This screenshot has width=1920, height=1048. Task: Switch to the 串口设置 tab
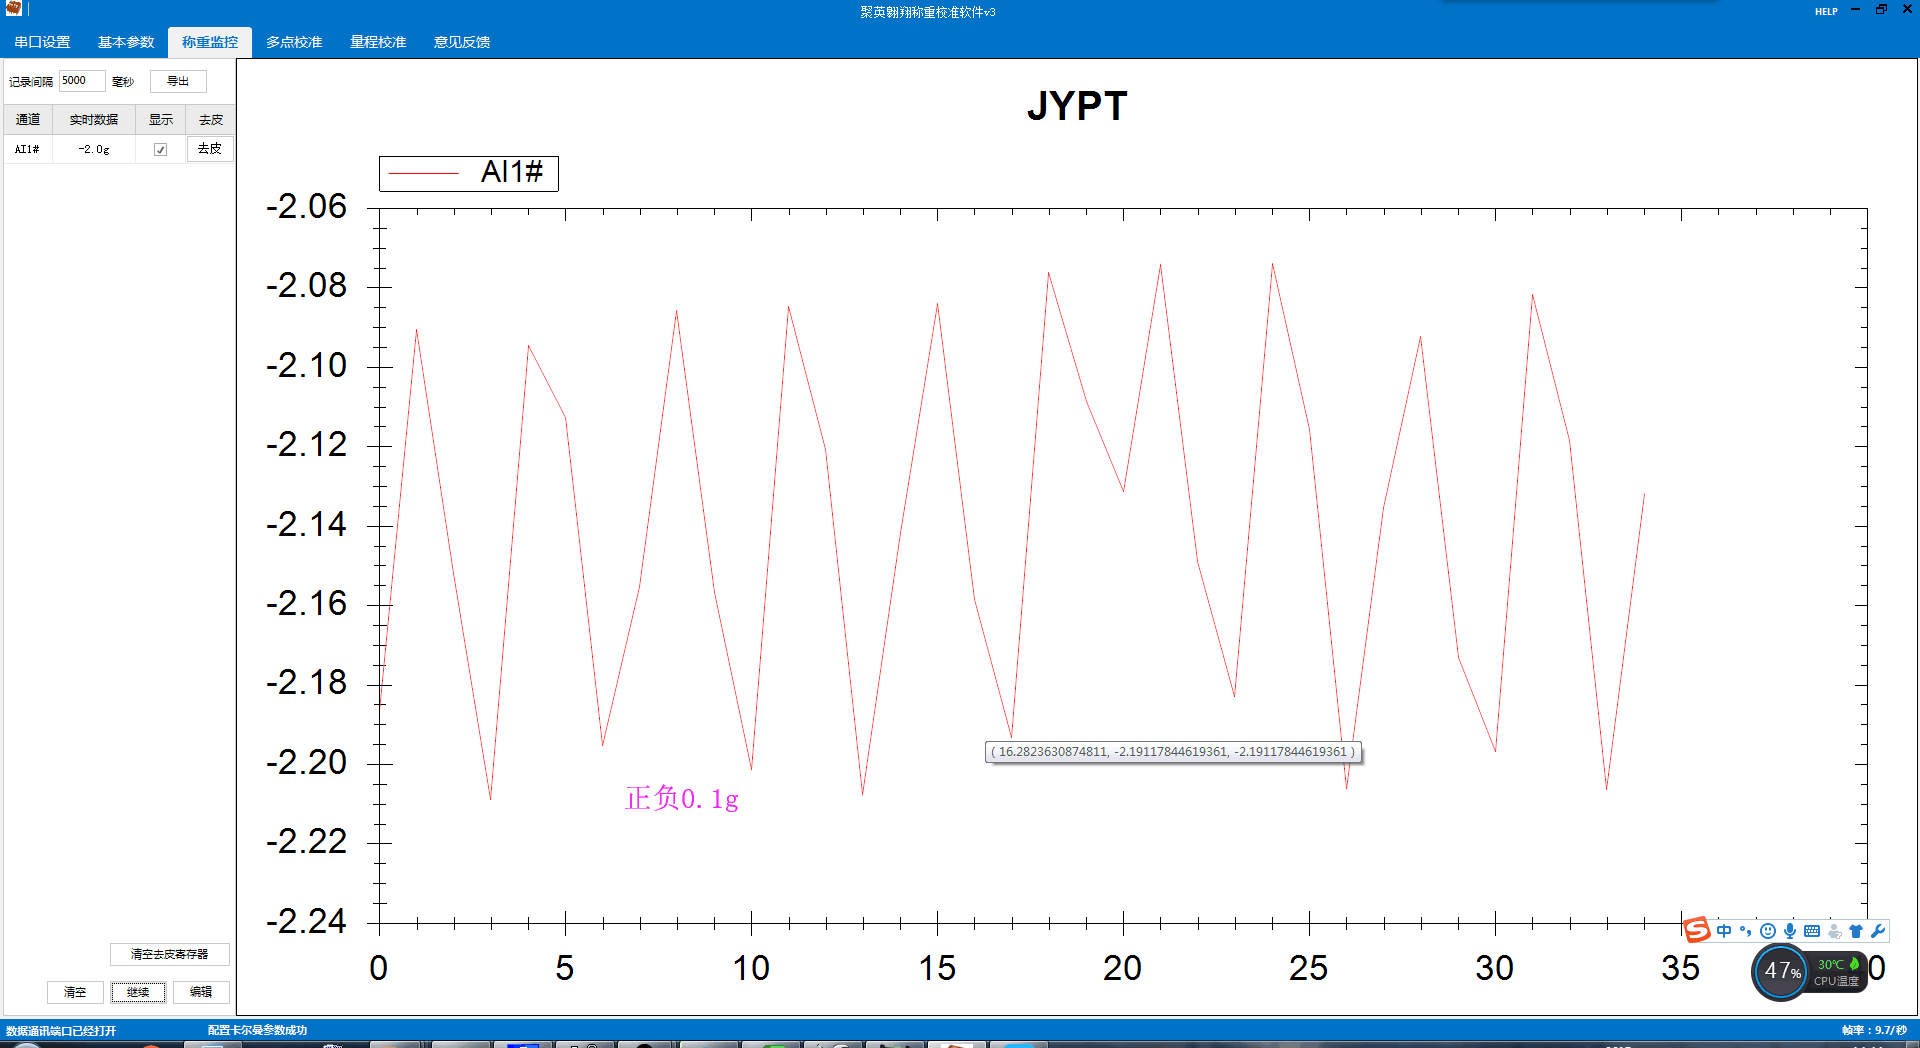coord(42,42)
